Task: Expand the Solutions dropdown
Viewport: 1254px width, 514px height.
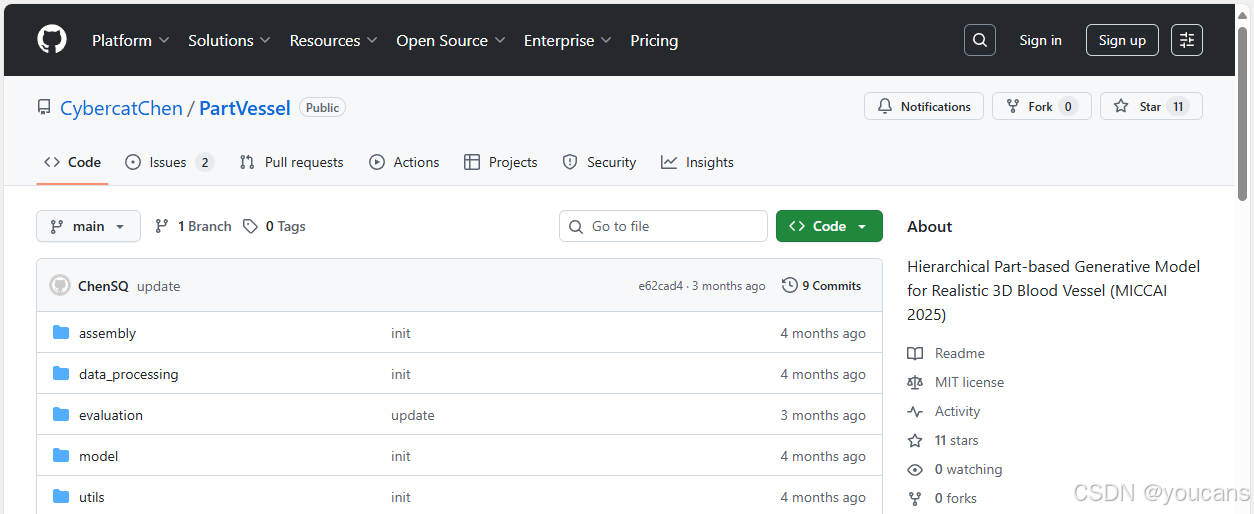Action: [x=230, y=40]
